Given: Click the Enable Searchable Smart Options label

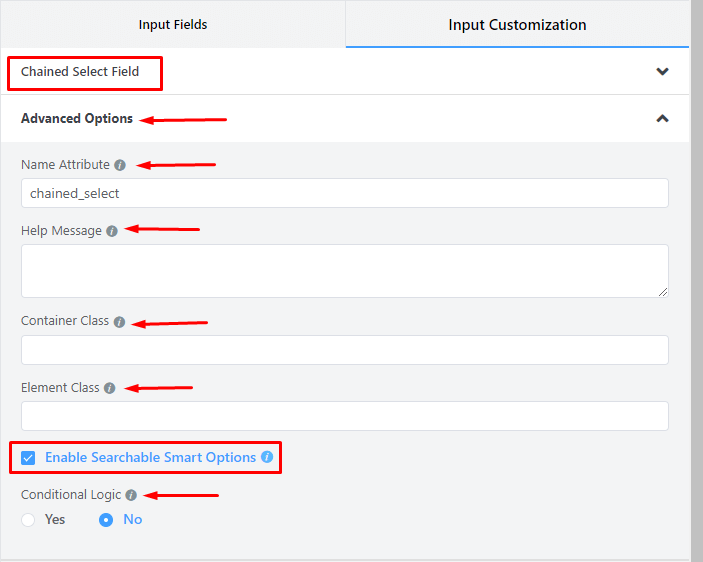Looking at the screenshot, I should click(150, 457).
